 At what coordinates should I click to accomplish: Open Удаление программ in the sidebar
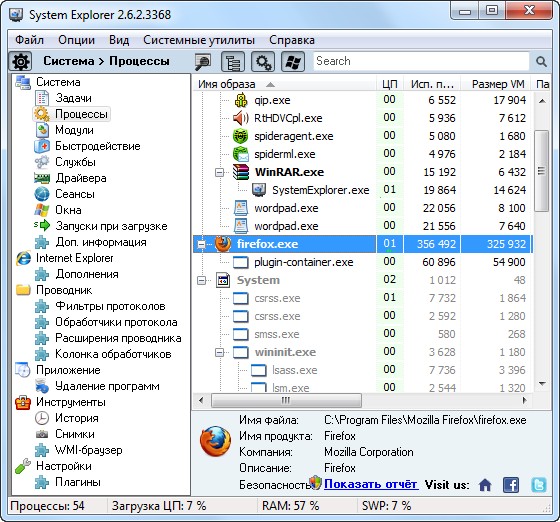pos(107,386)
